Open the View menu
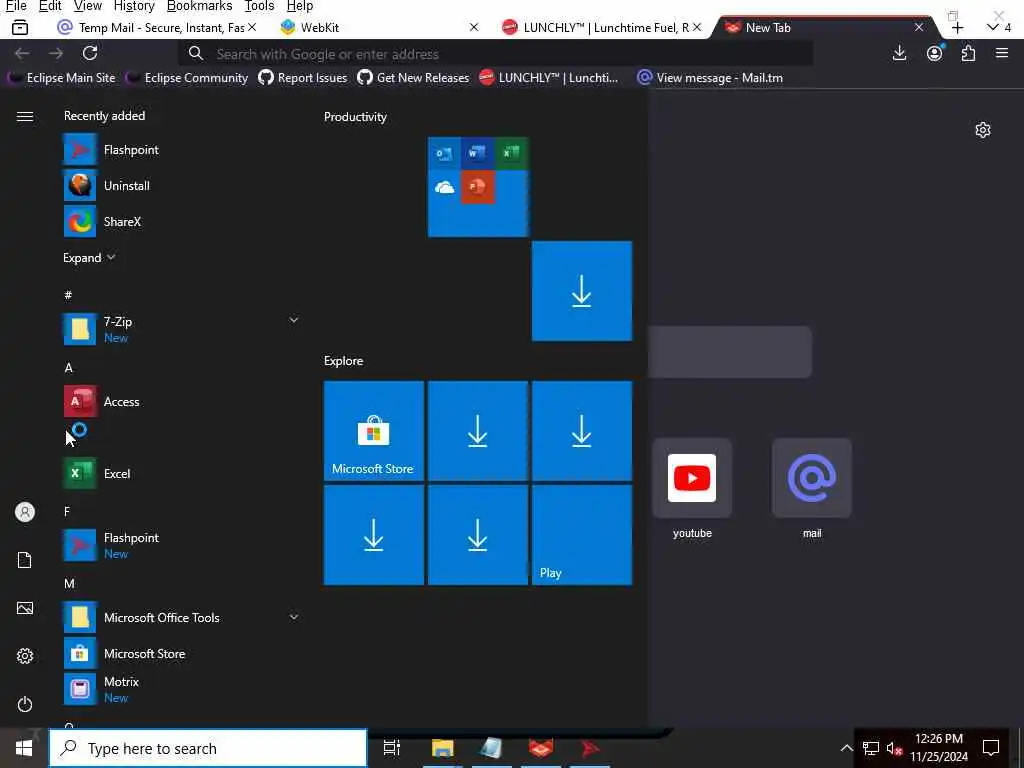This screenshot has height=768, width=1024. coord(88,6)
